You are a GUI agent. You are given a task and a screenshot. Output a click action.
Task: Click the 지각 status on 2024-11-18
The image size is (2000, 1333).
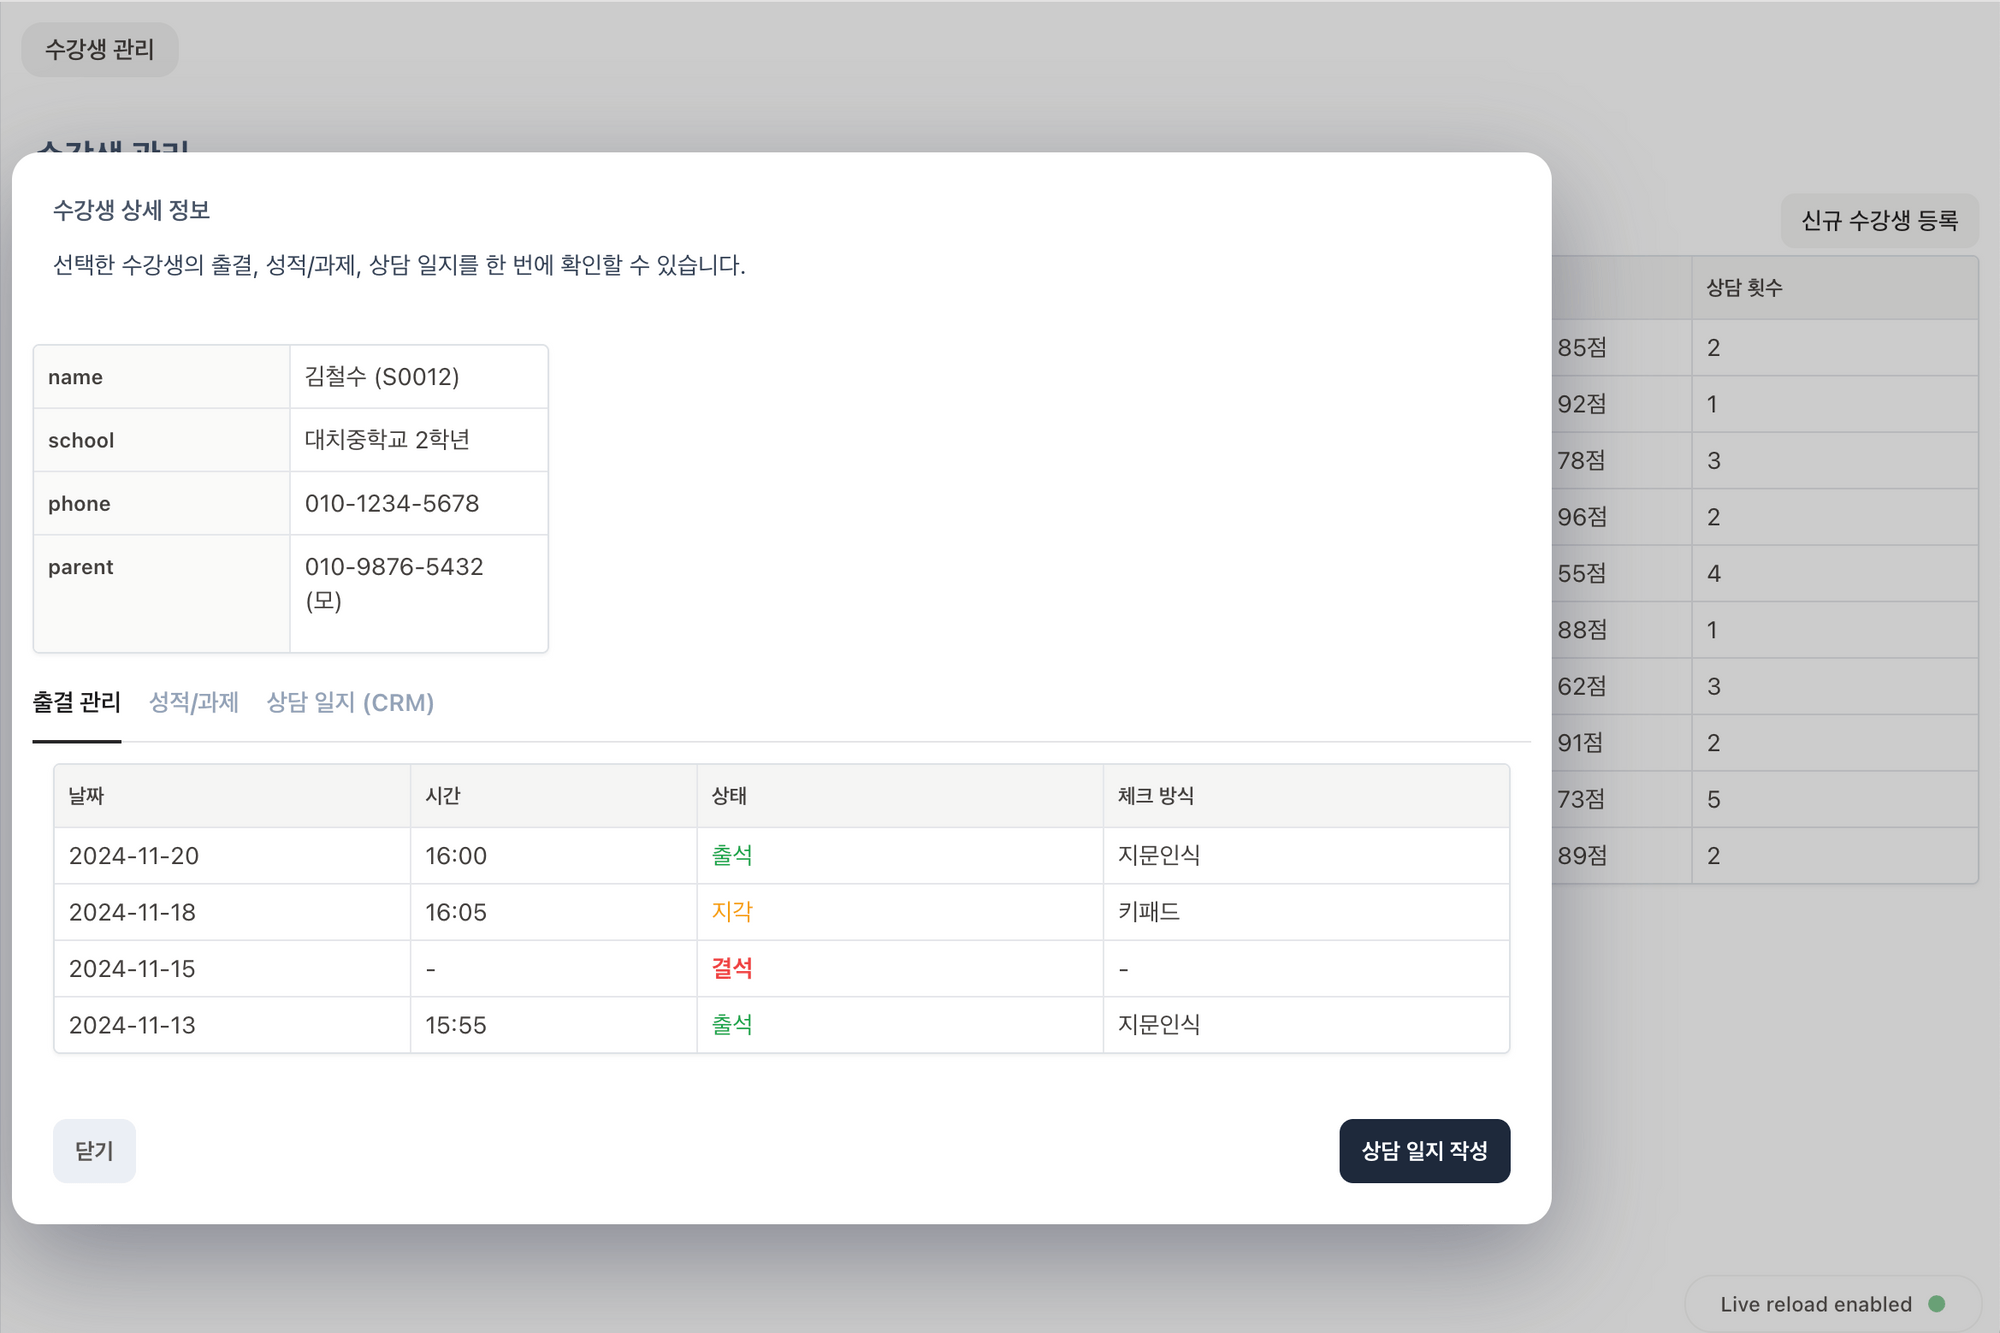coord(731,912)
